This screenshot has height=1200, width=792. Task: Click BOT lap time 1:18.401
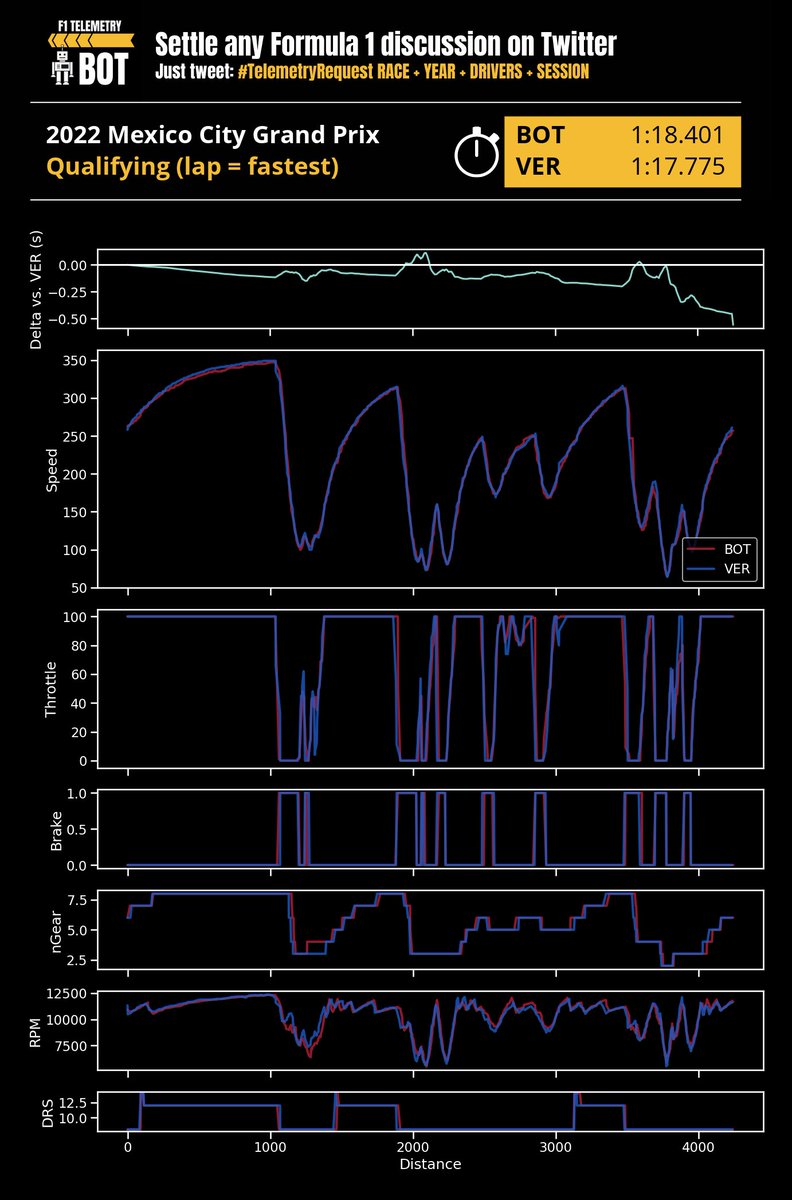pos(678,136)
